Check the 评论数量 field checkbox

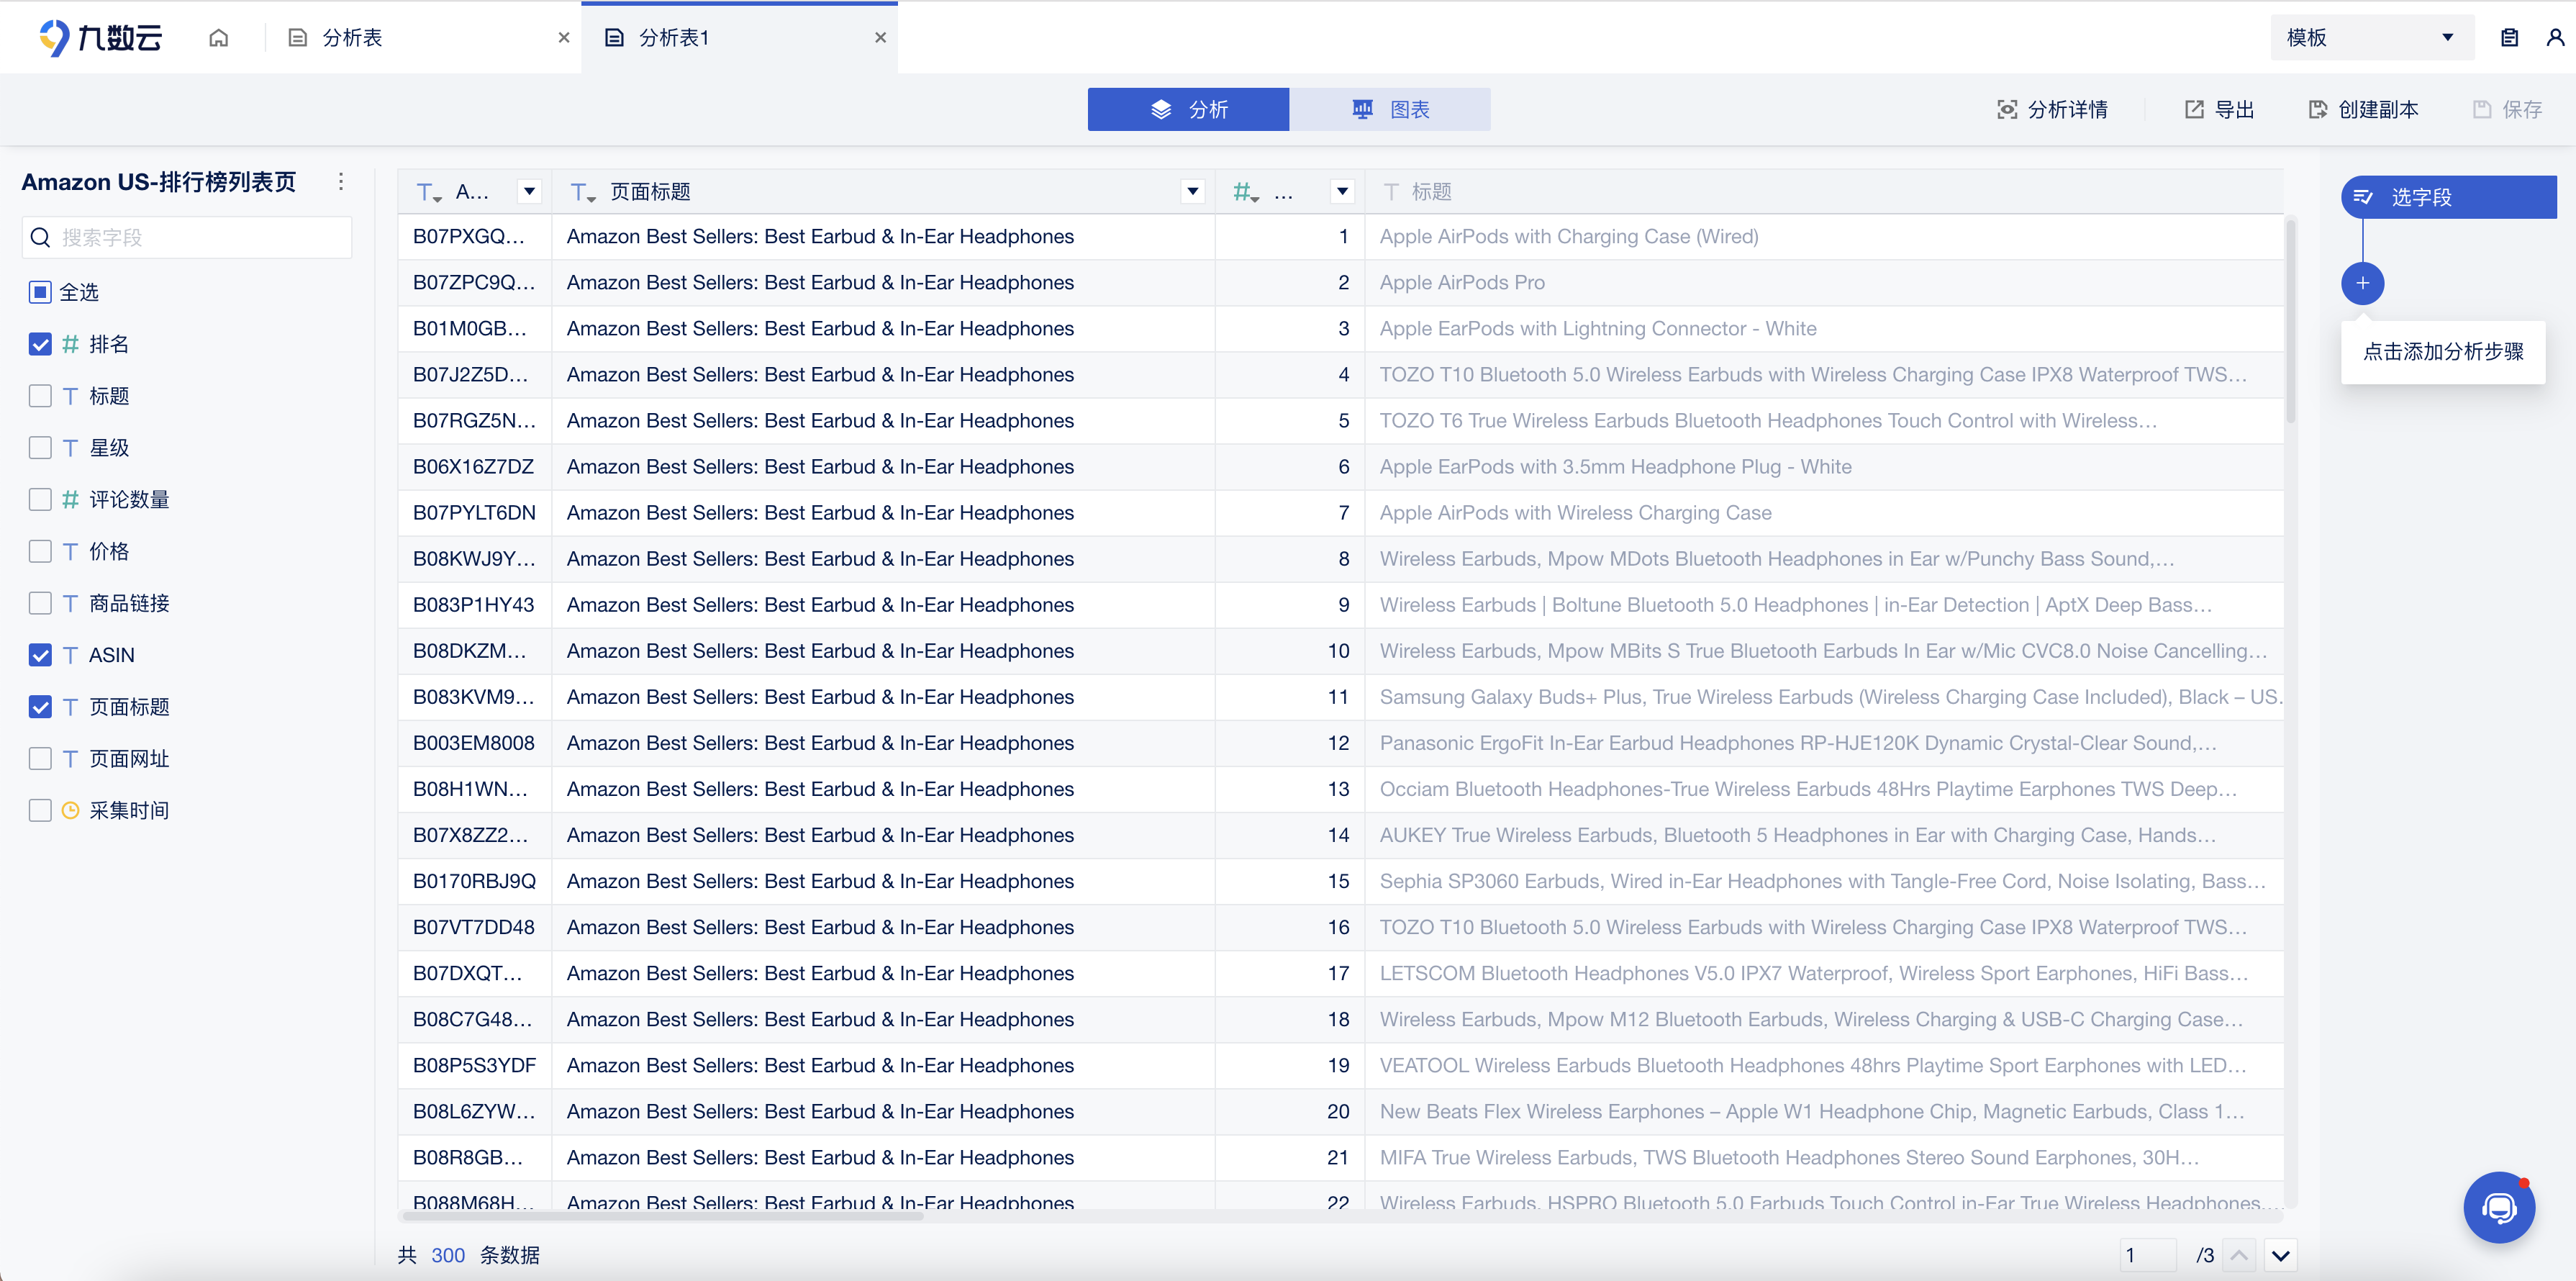point(40,499)
